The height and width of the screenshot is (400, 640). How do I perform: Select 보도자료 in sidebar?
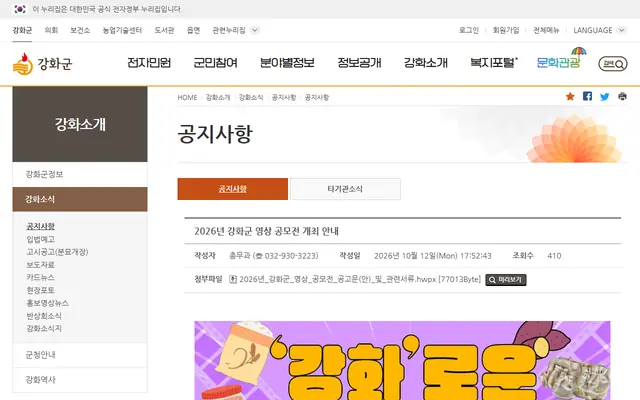(40, 264)
